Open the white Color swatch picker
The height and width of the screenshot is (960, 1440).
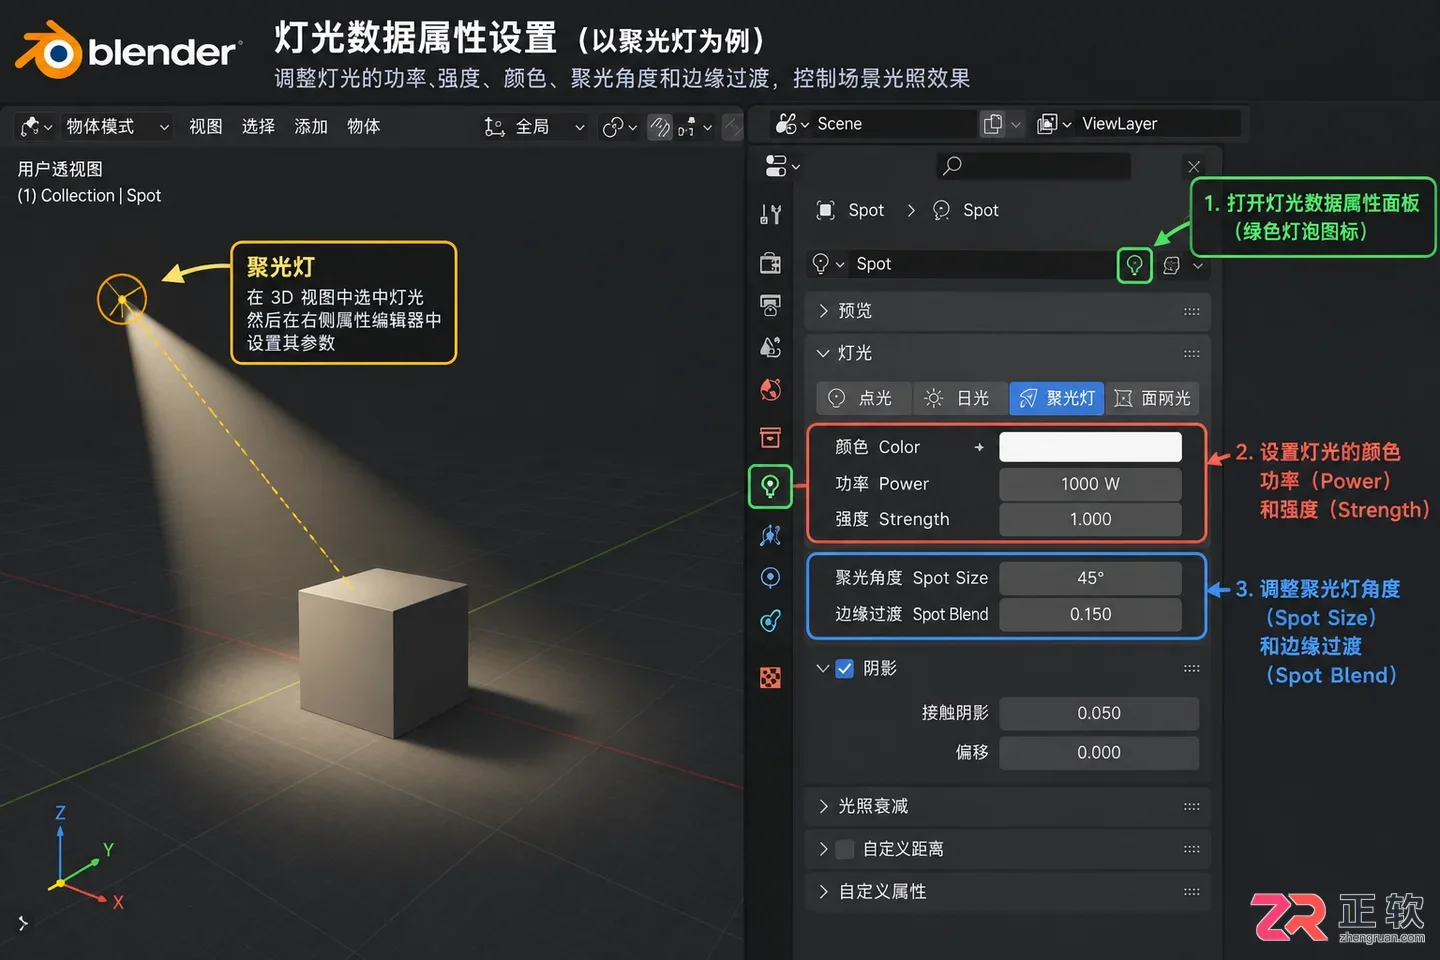[x=1090, y=447]
